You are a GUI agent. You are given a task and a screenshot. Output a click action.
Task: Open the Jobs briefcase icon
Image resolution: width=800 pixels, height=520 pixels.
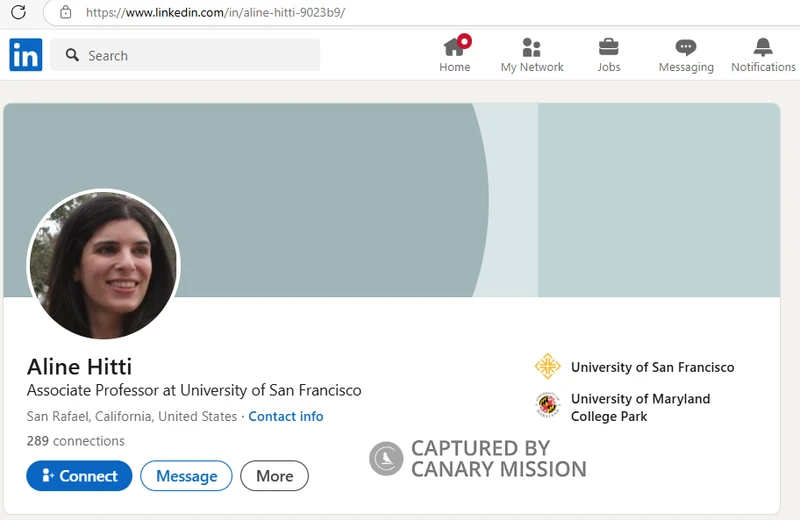pyautogui.click(x=608, y=47)
